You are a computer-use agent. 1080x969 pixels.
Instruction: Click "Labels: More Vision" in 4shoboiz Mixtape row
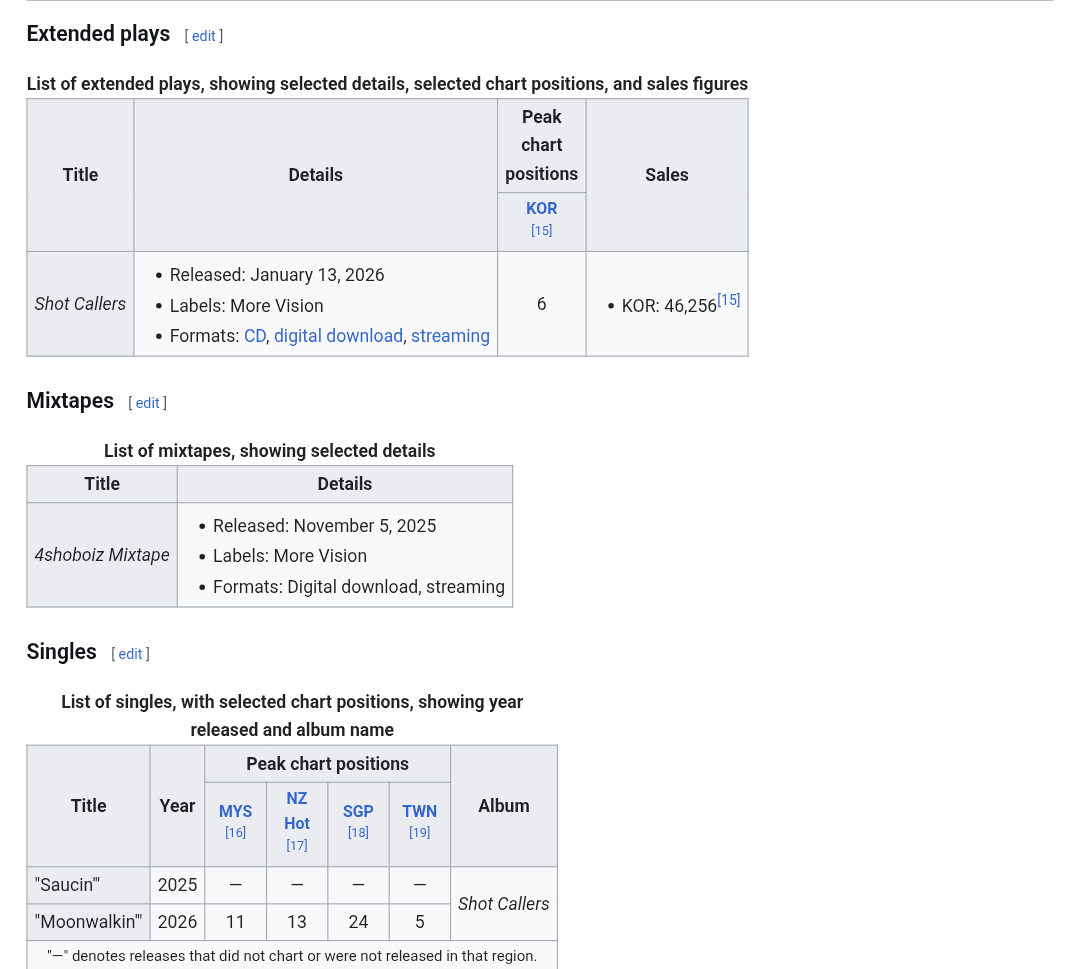coord(290,556)
